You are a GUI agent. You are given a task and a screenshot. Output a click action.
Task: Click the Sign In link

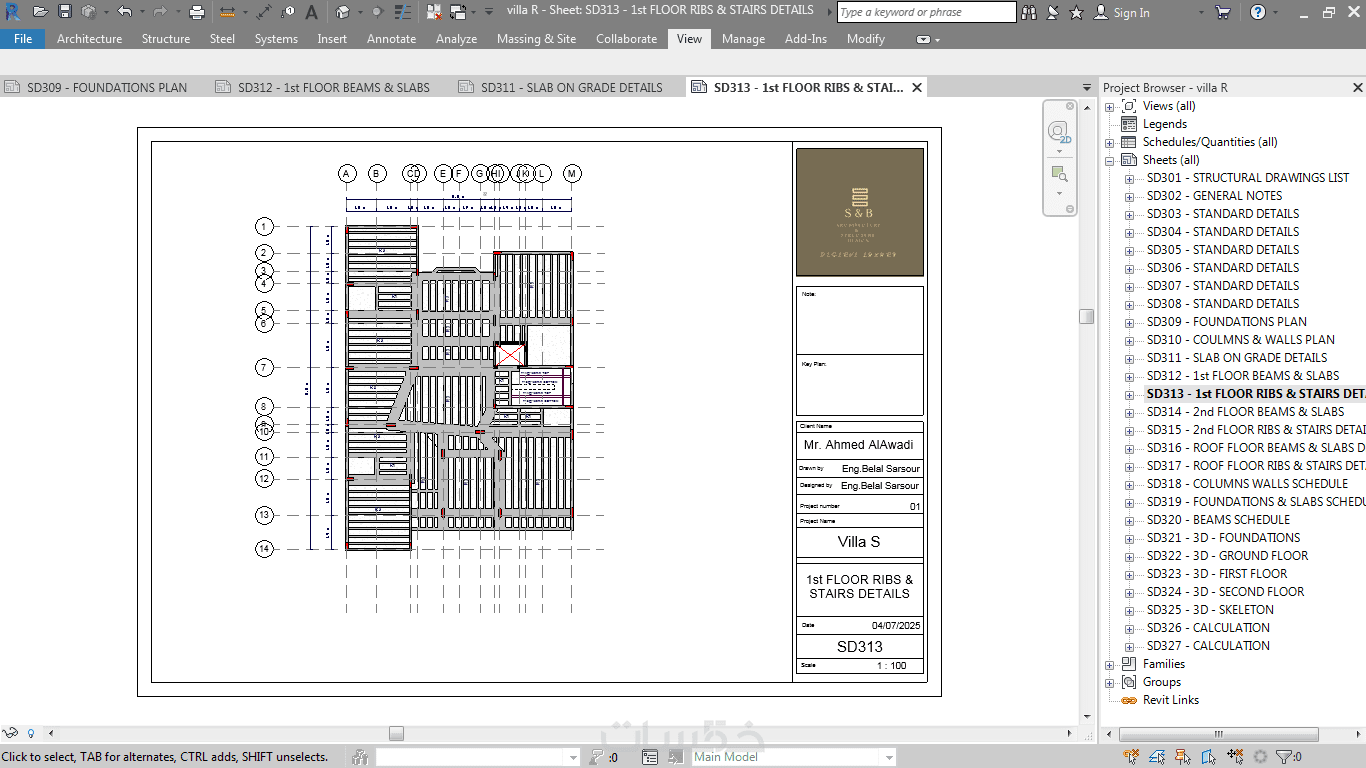point(1131,13)
